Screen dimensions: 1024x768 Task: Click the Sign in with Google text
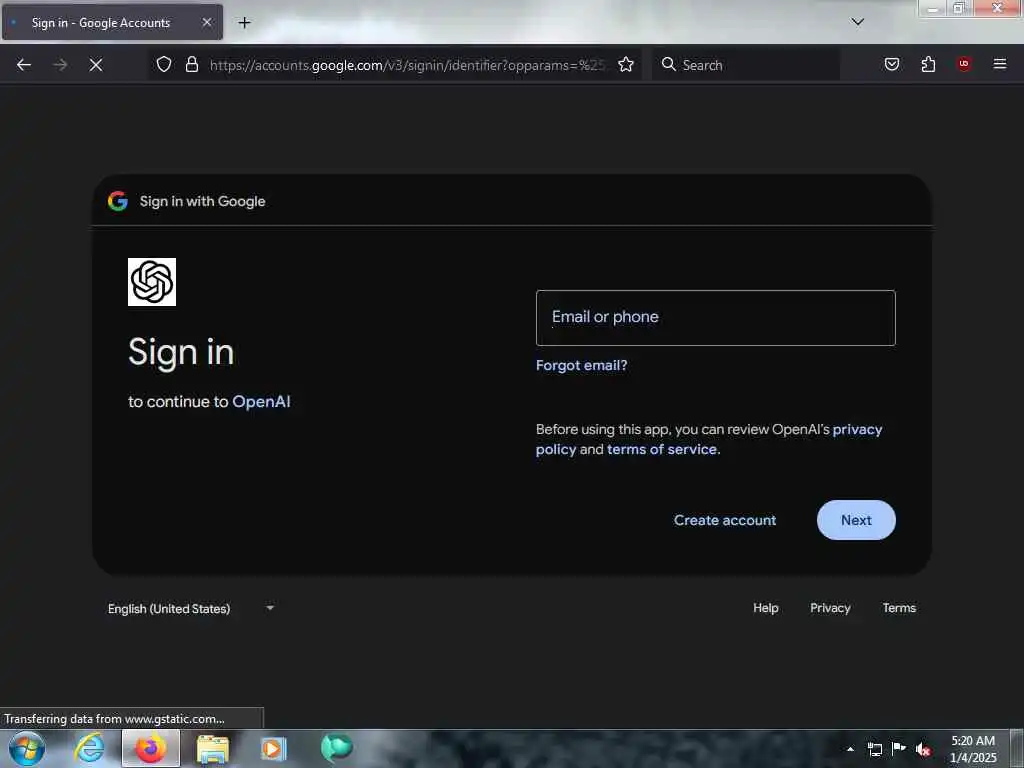[x=202, y=201]
